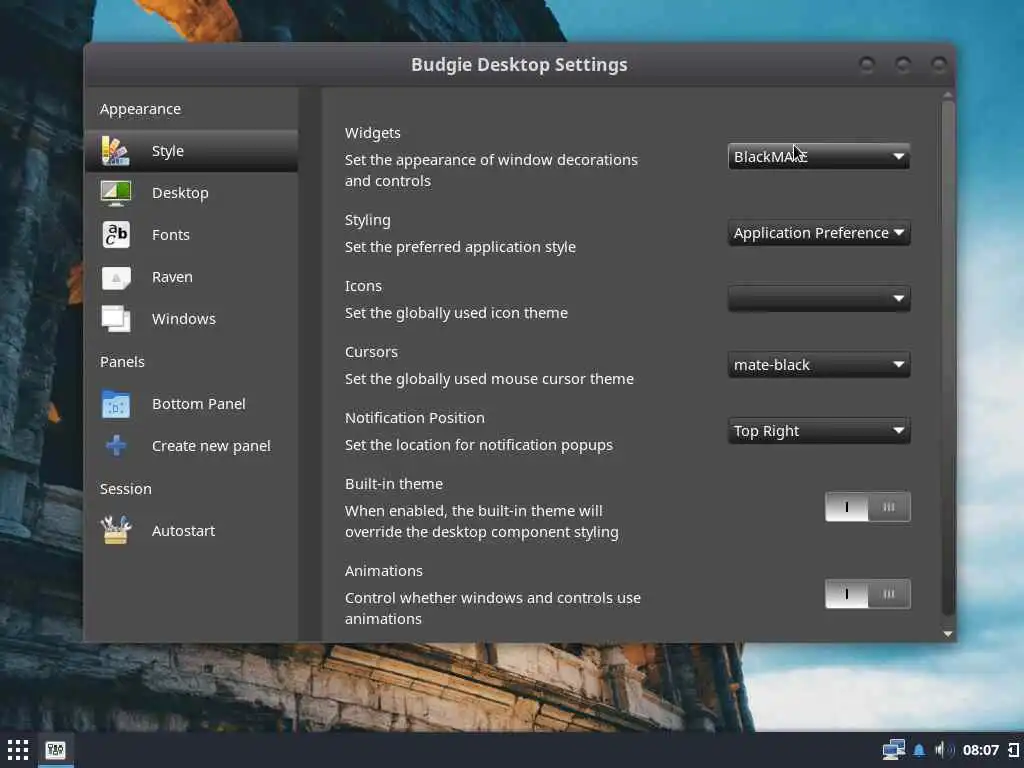The width and height of the screenshot is (1024, 768).
Task: Click the scrollbar up arrow
Action: click(948, 95)
